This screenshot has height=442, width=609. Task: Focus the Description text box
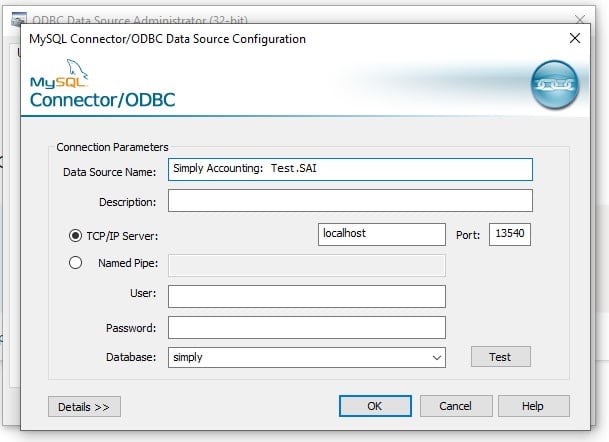tap(350, 201)
